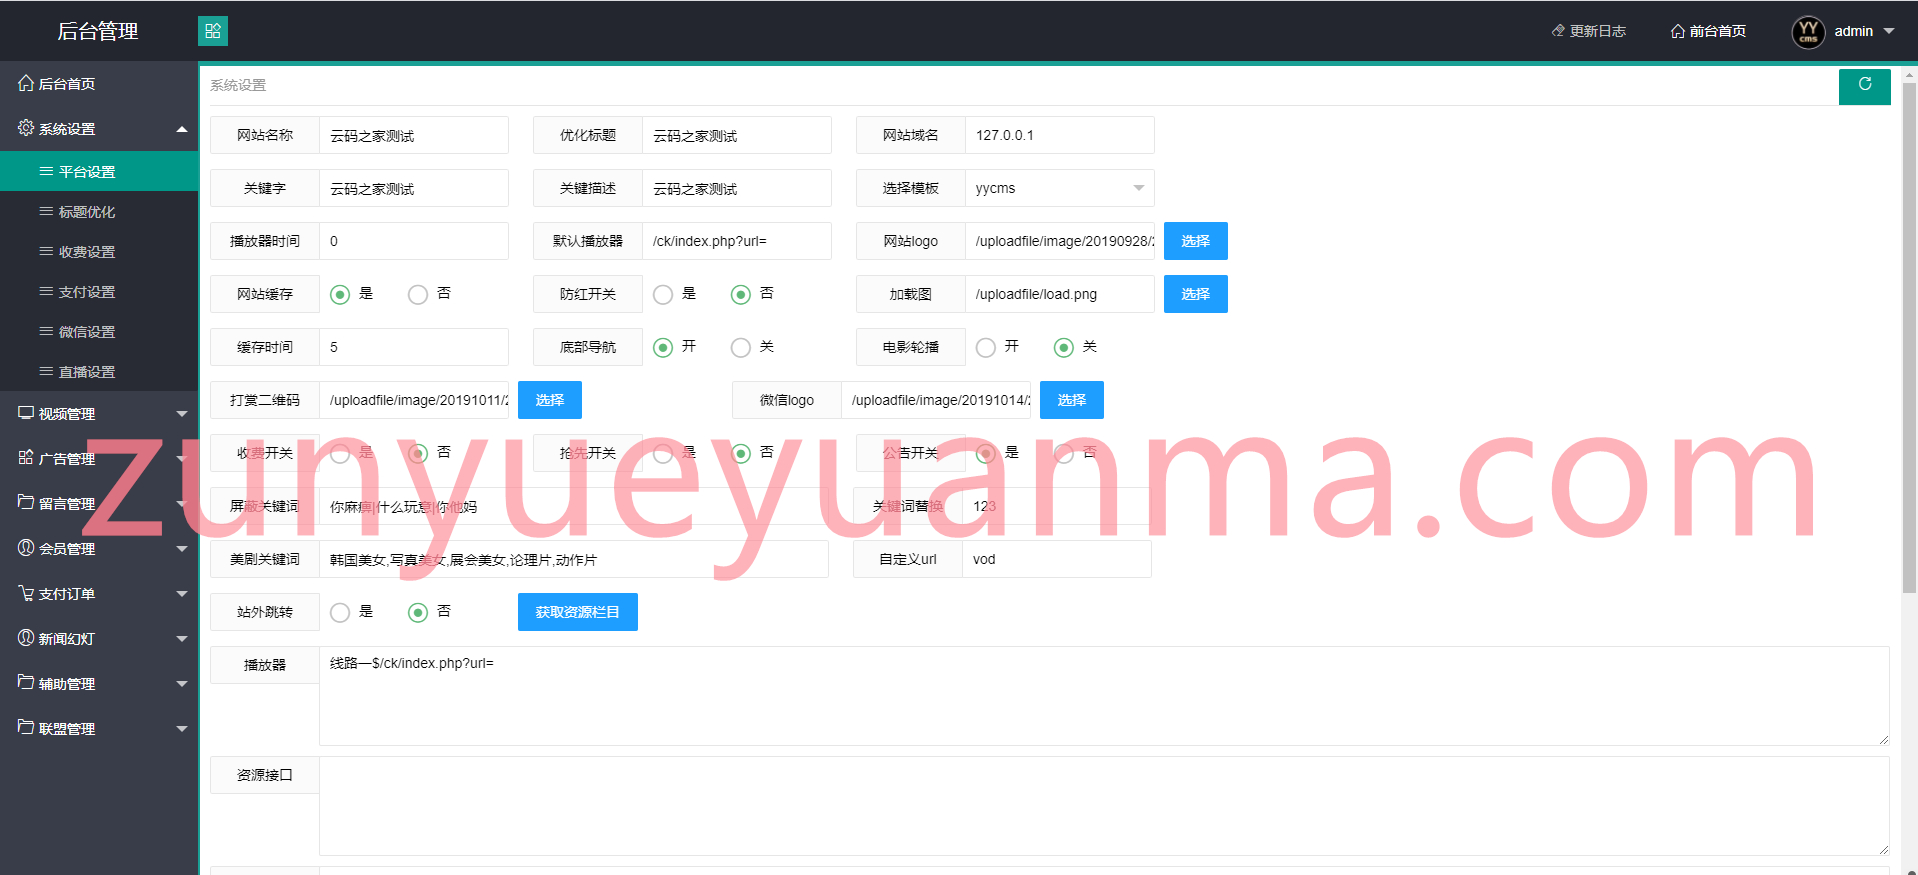Expand the 联盟管理 menu arrow
The image size is (1918, 875).
[182, 729]
